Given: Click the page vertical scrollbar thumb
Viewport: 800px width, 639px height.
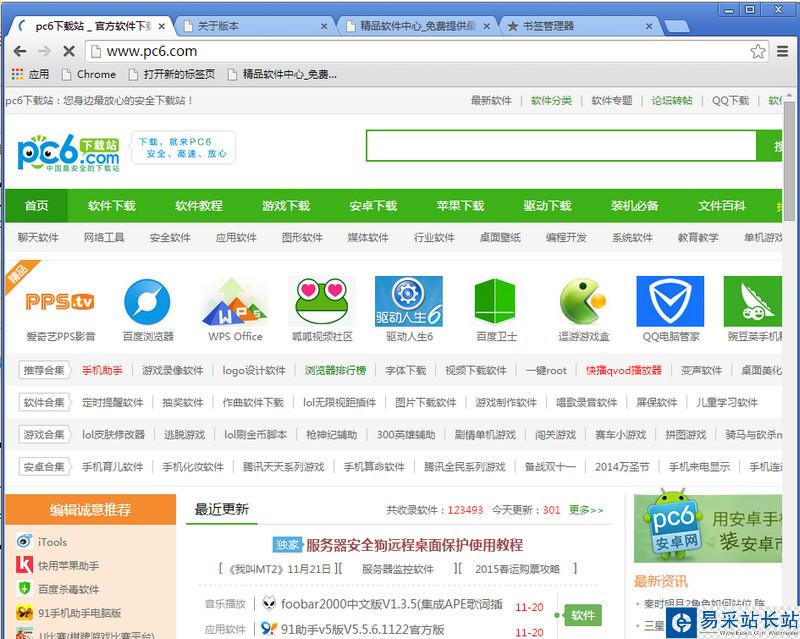Looking at the screenshot, I should pyautogui.click(x=789, y=160).
